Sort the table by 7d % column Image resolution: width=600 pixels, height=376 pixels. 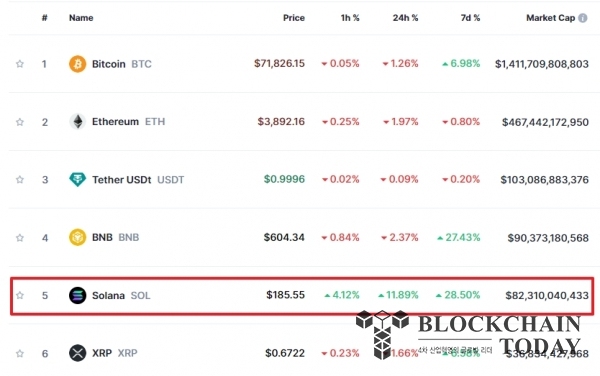[470, 18]
